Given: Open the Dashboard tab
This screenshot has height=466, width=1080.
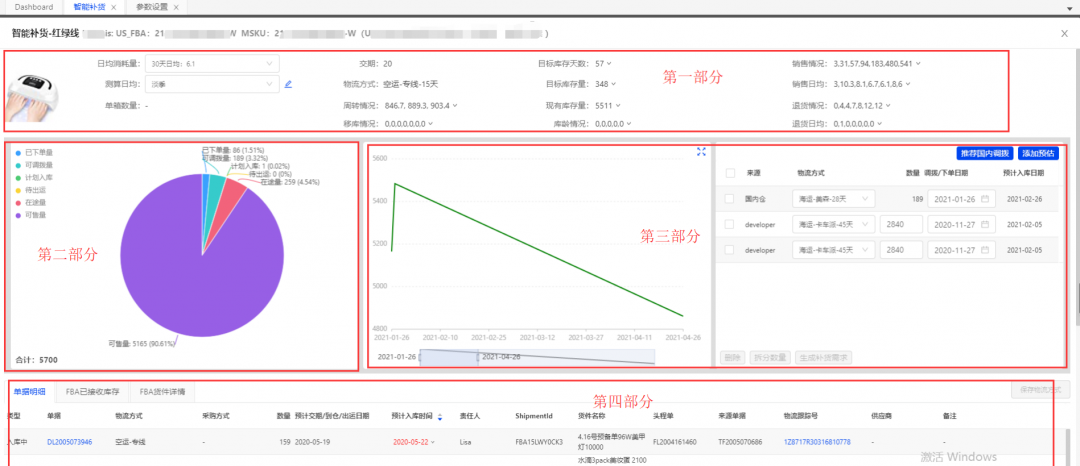Looking at the screenshot, I should [x=33, y=7].
